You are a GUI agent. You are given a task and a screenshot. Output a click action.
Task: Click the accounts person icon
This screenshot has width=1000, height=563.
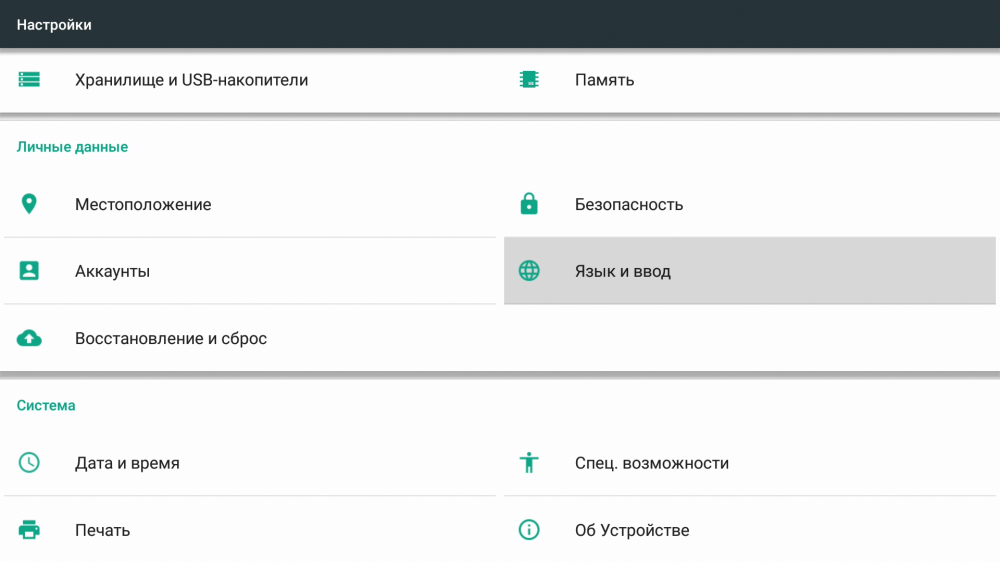tap(29, 271)
